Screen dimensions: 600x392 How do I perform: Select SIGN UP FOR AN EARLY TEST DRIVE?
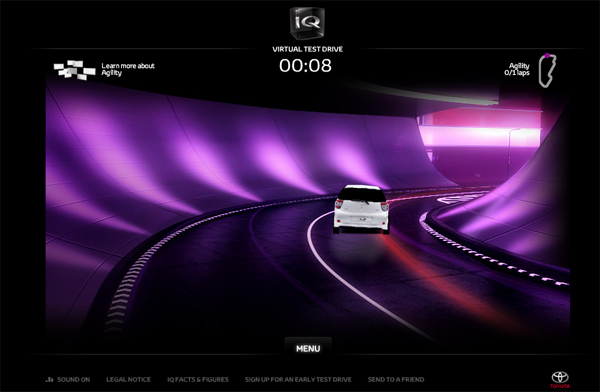click(298, 379)
